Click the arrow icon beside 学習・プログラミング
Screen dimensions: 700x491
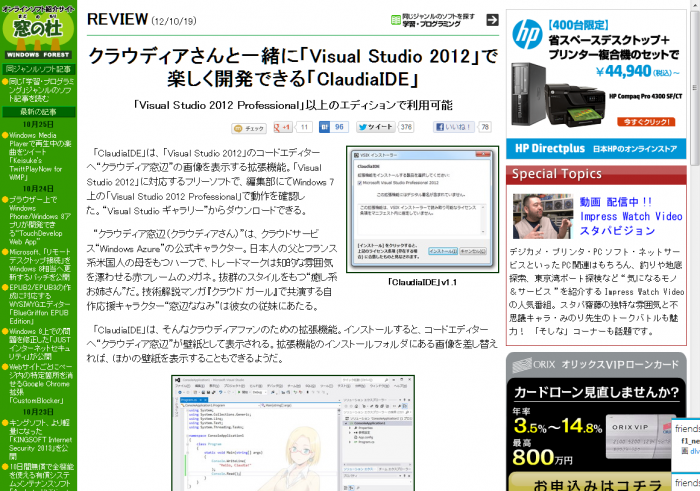492,20
